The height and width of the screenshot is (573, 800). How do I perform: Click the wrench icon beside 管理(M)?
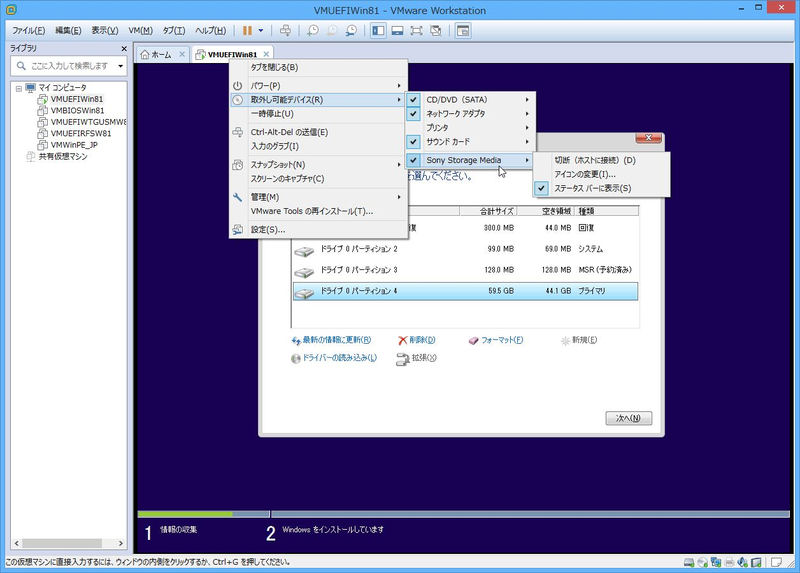point(237,197)
